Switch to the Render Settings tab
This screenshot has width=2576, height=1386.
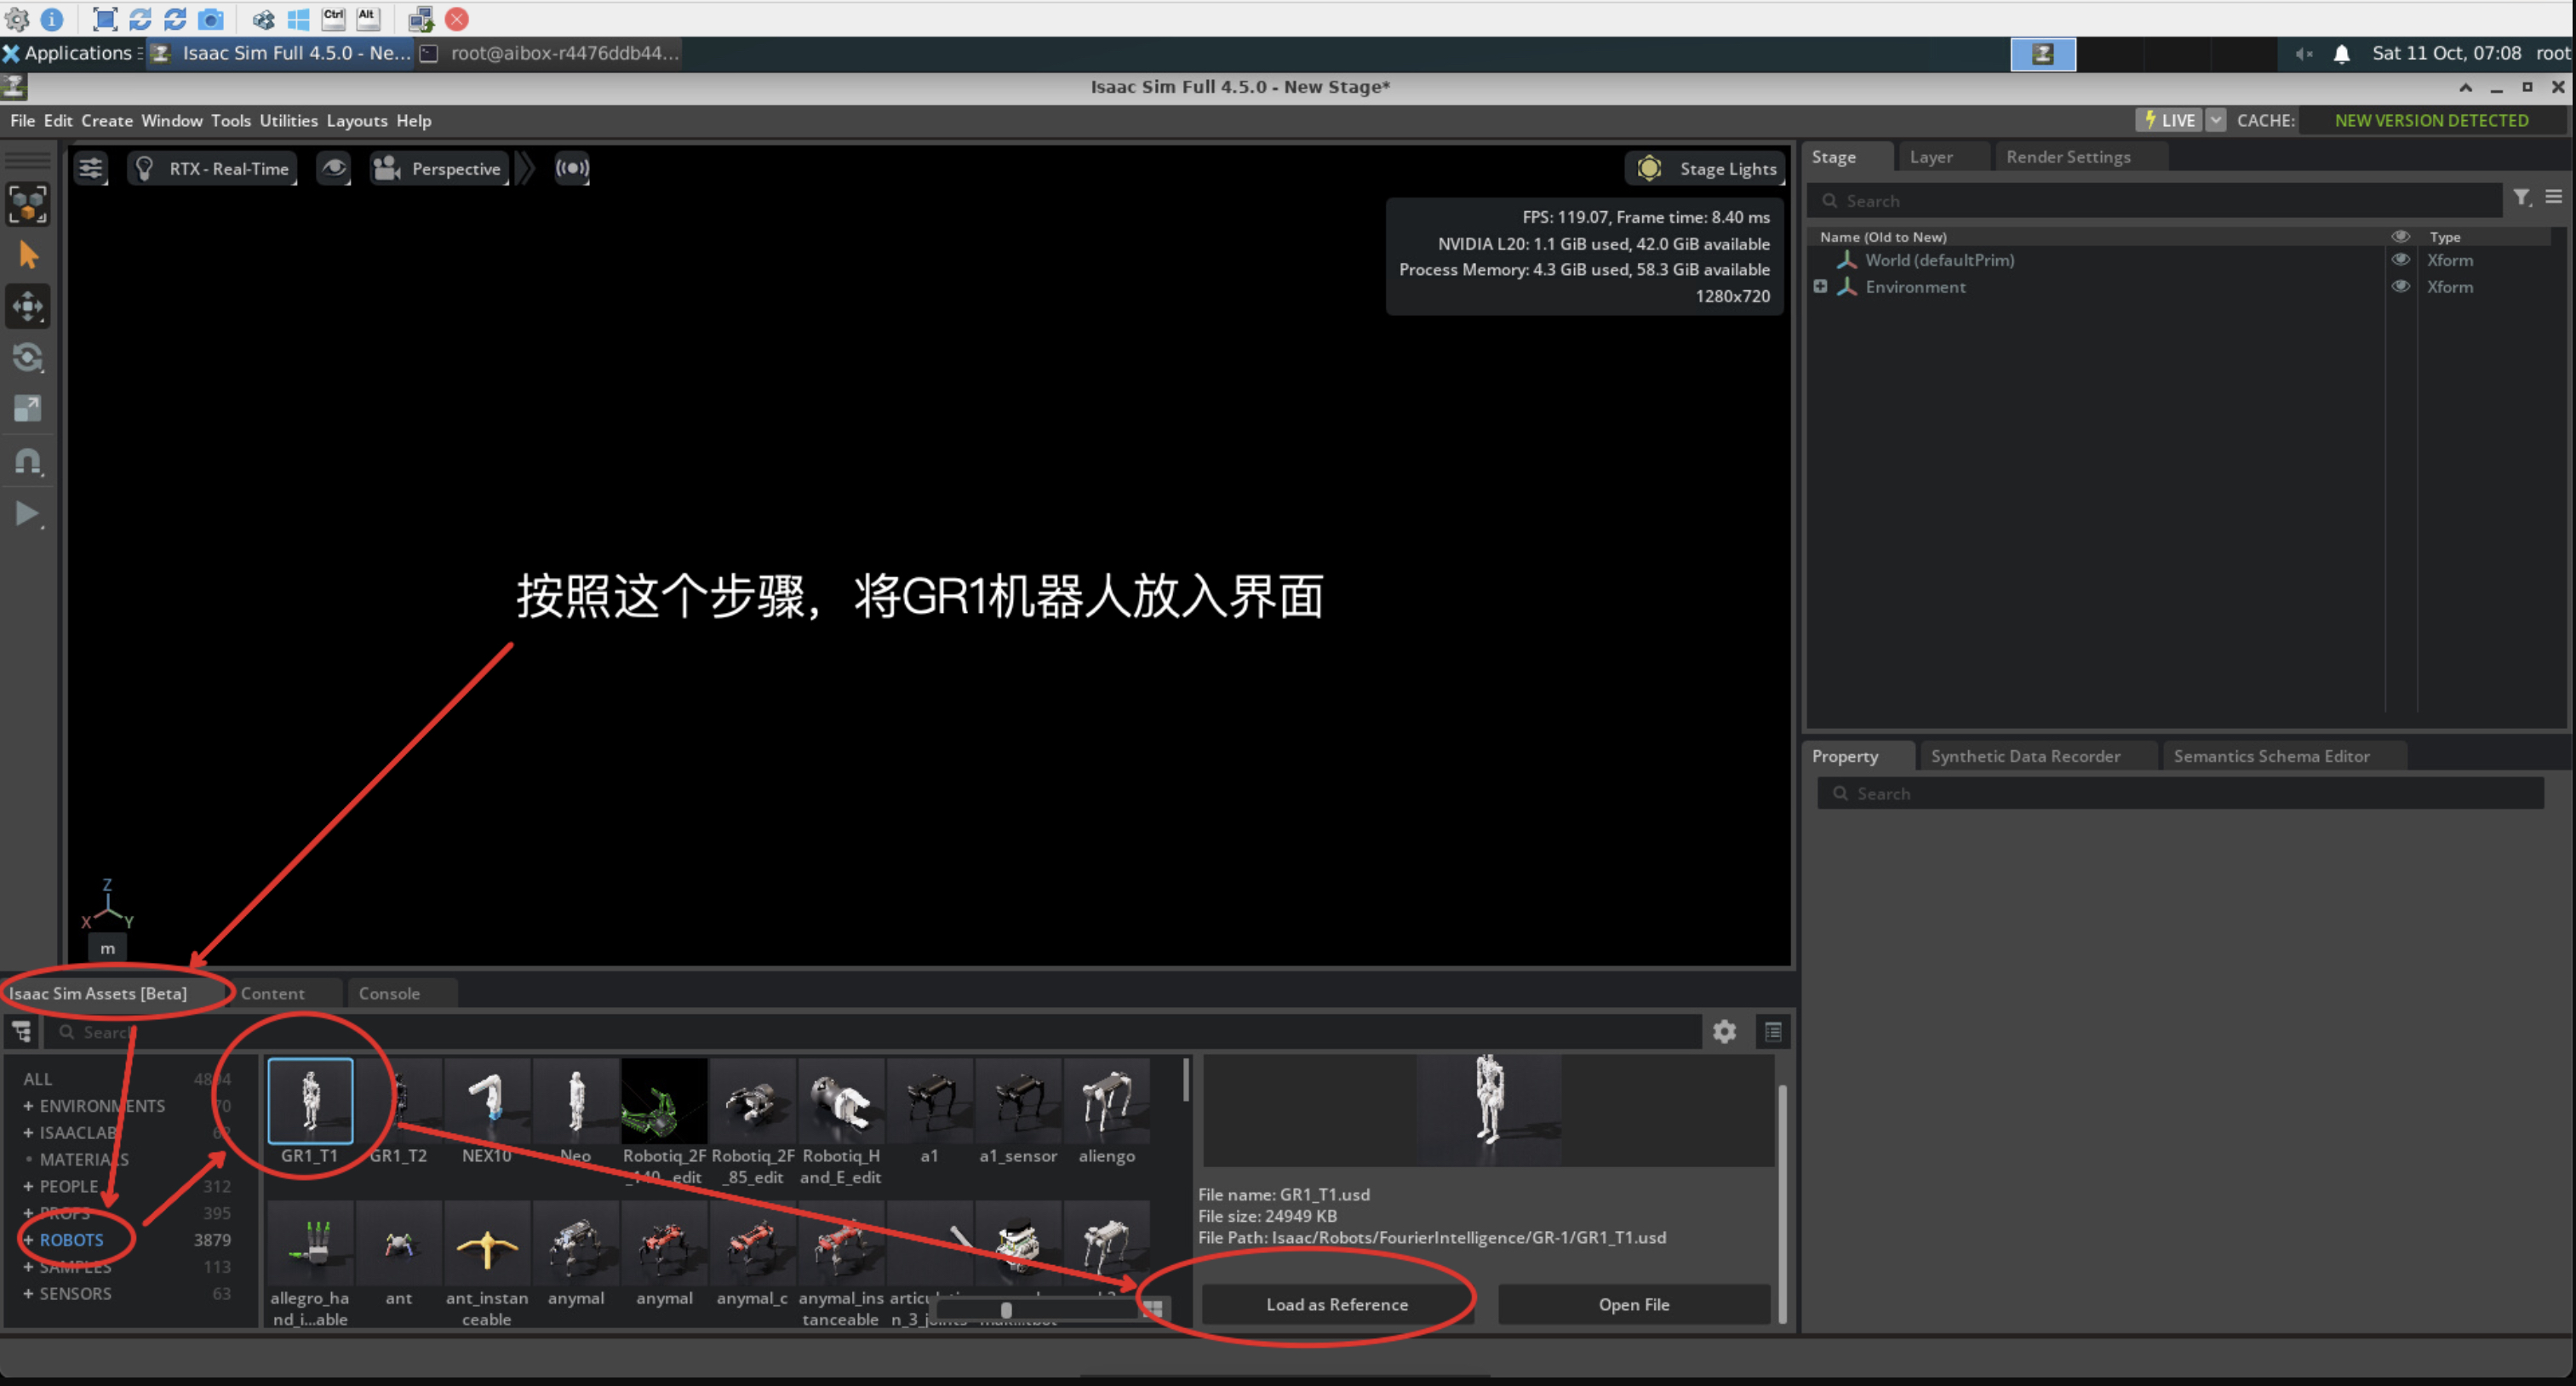click(x=2067, y=157)
